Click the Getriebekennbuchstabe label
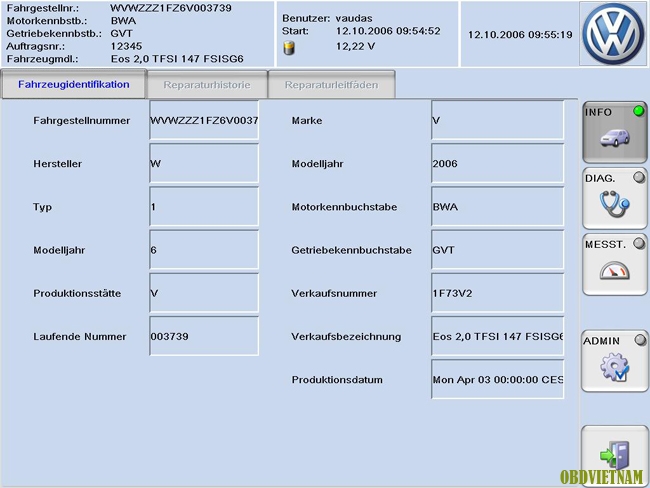 352,250
